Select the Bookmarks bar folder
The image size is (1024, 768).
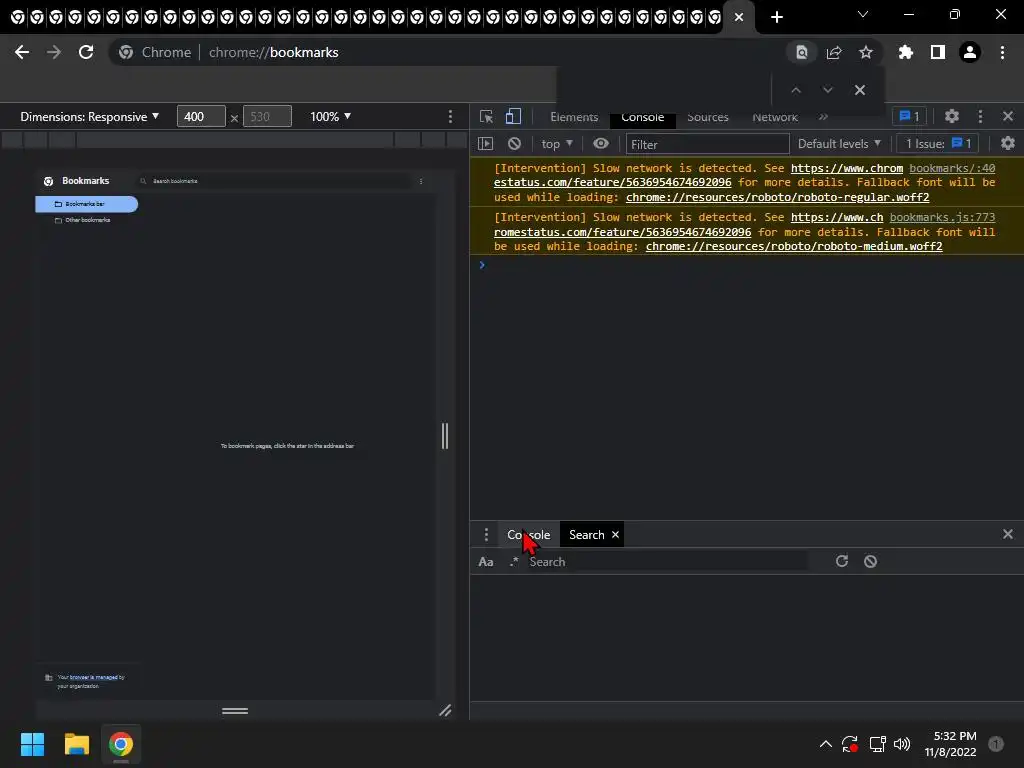86,204
